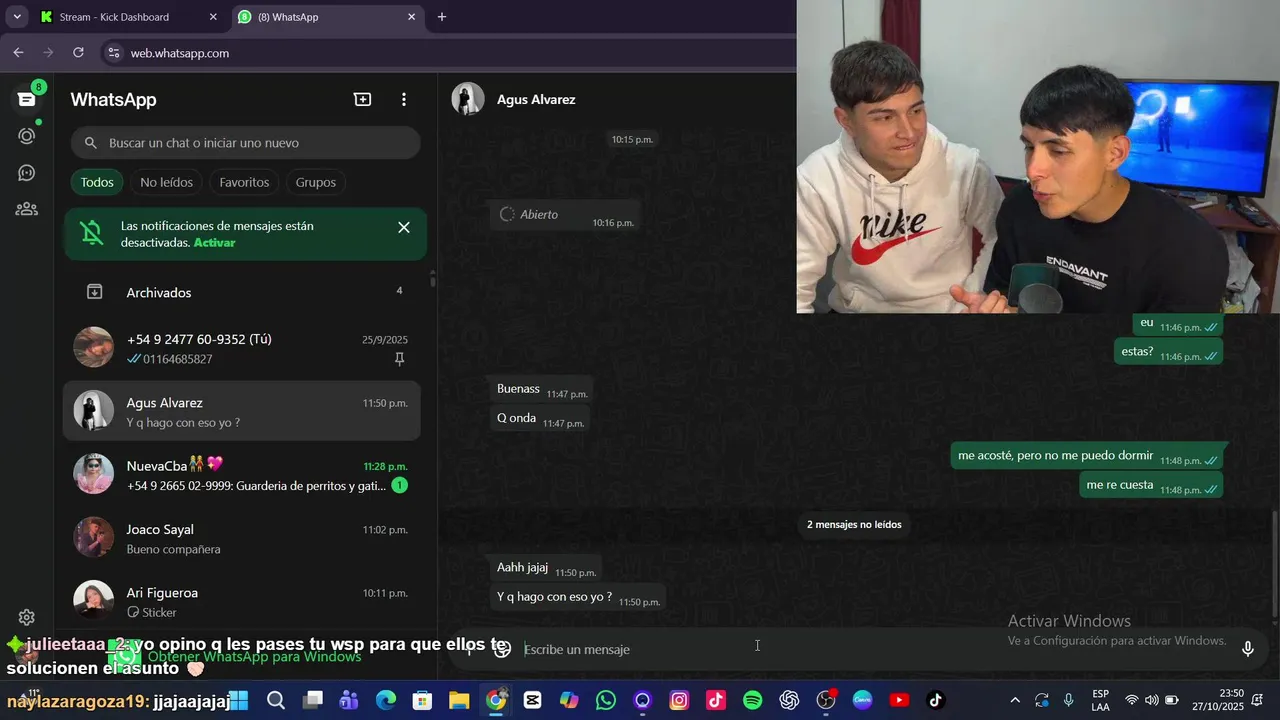Click the 'me re cuesta' message bubble

point(1150,485)
